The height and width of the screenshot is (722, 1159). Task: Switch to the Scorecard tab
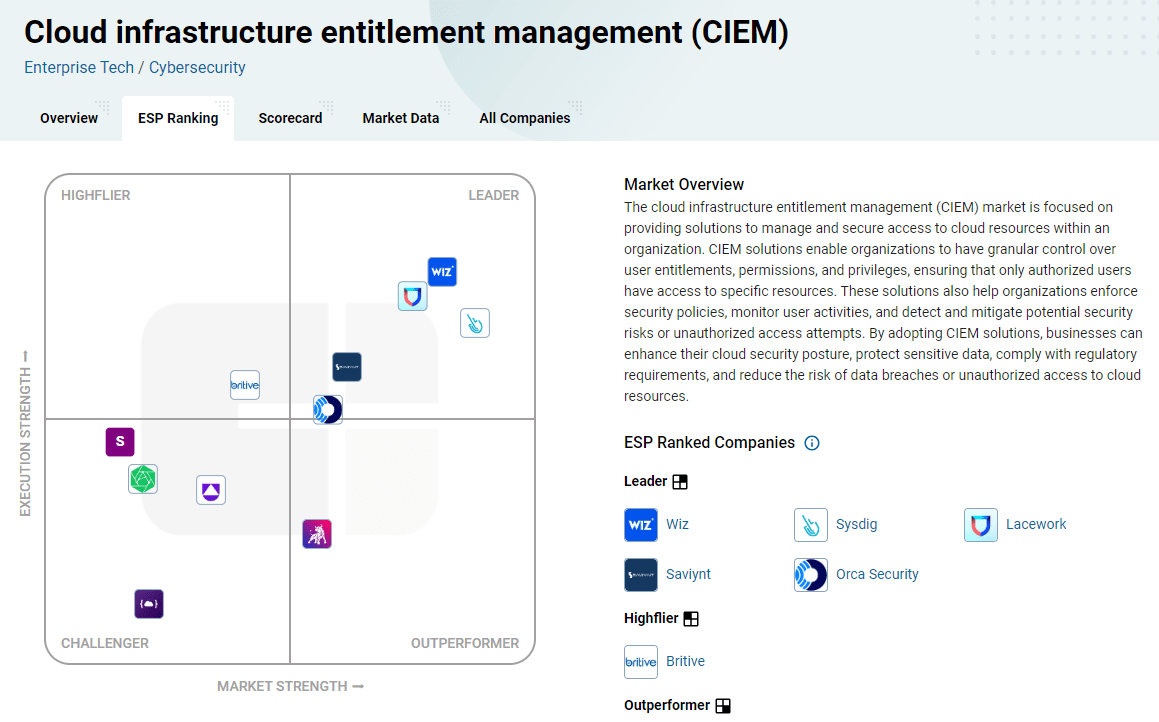(290, 118)
